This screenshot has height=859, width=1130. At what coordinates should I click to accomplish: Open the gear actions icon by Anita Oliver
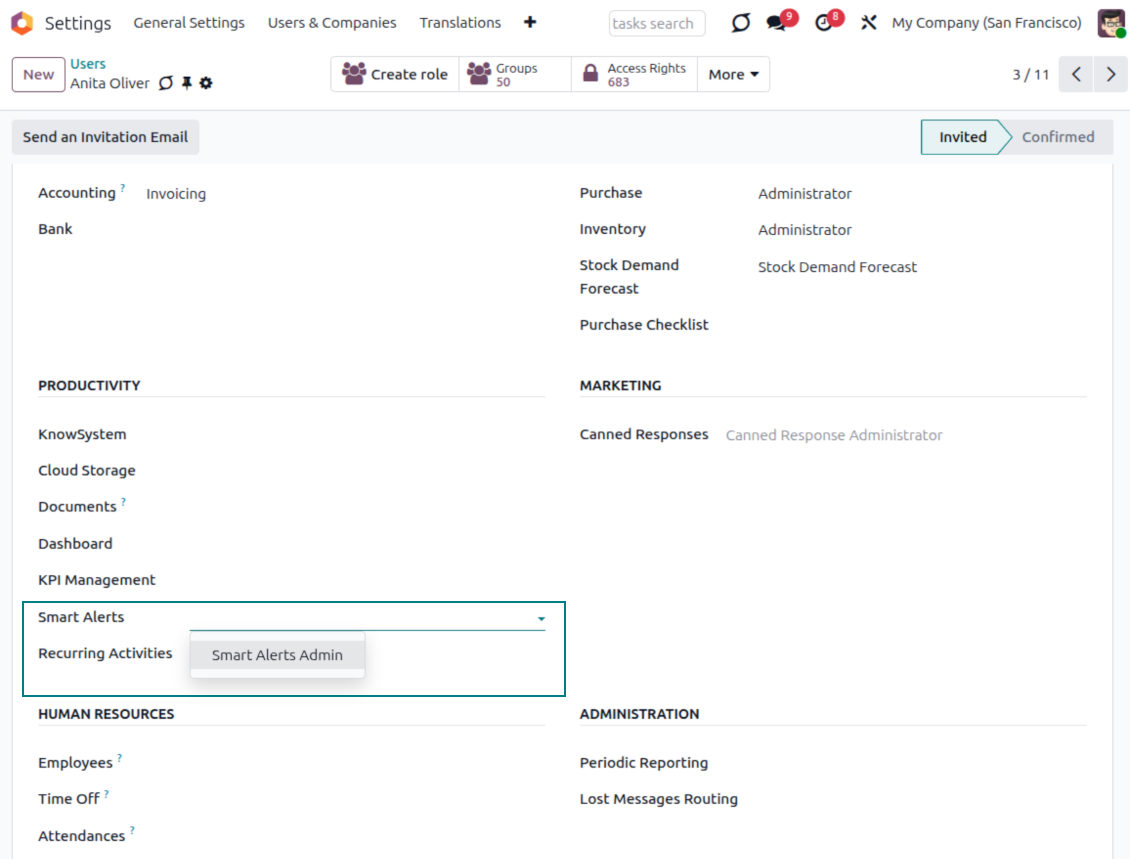point(206,84)
